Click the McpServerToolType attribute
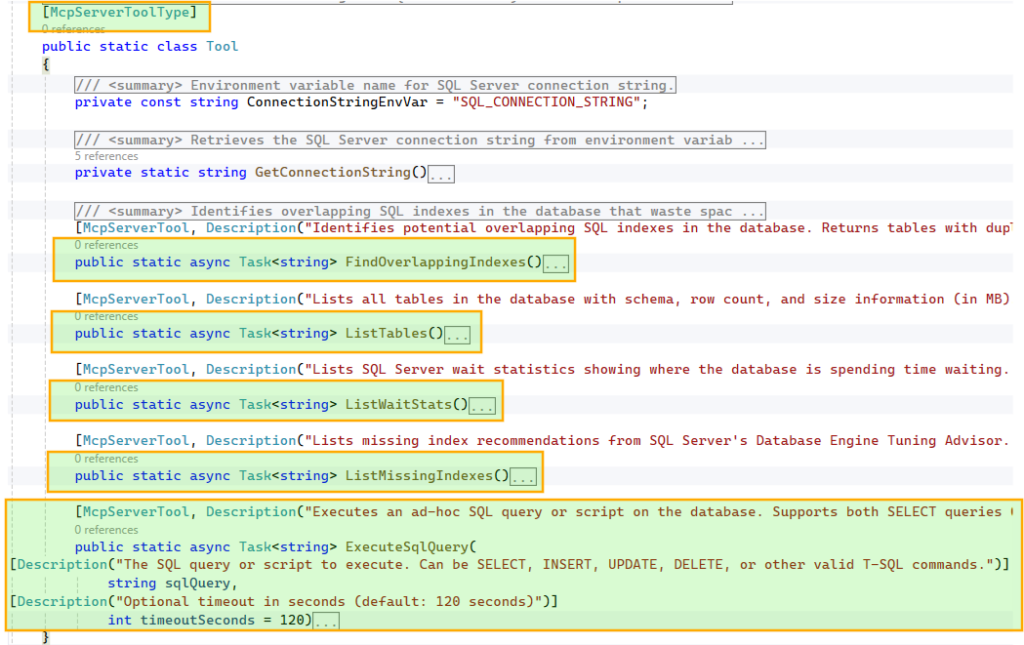Screen dimensions: 1024x645 coord(119,12)
